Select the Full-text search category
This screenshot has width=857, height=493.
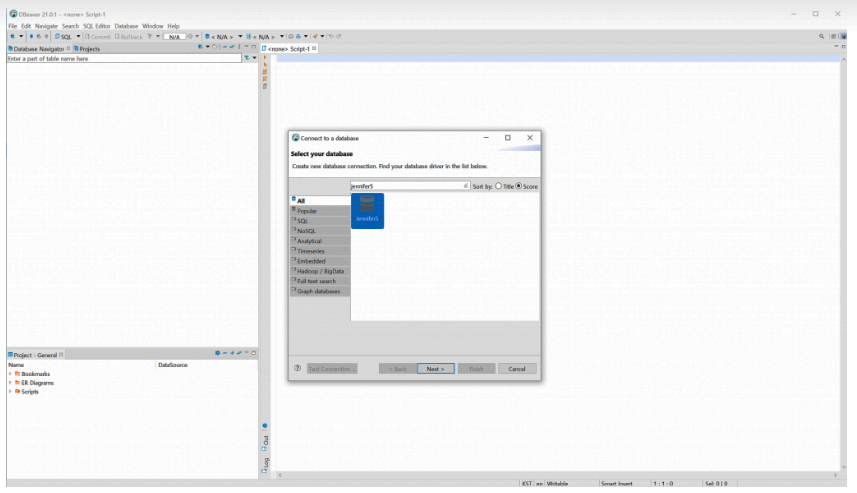click(x=320, y=281)
